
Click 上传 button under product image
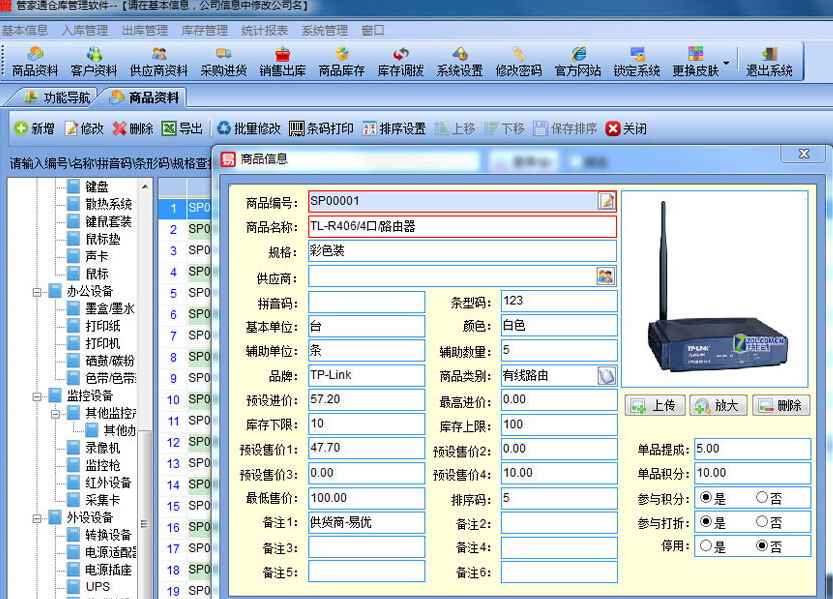tap(654, 406)
